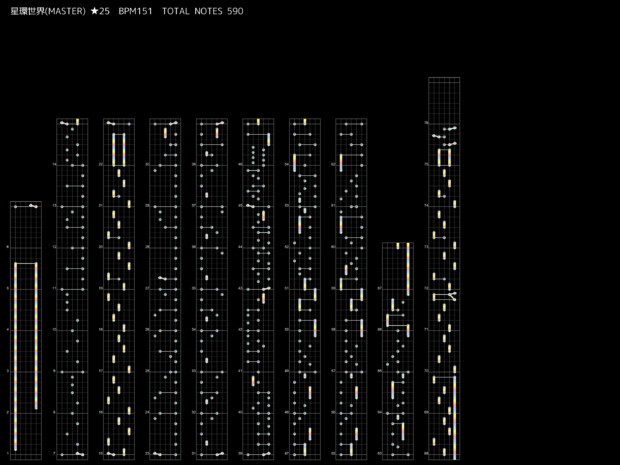
Task: Click the fourth chart column
Action: [x=164, y=290]
